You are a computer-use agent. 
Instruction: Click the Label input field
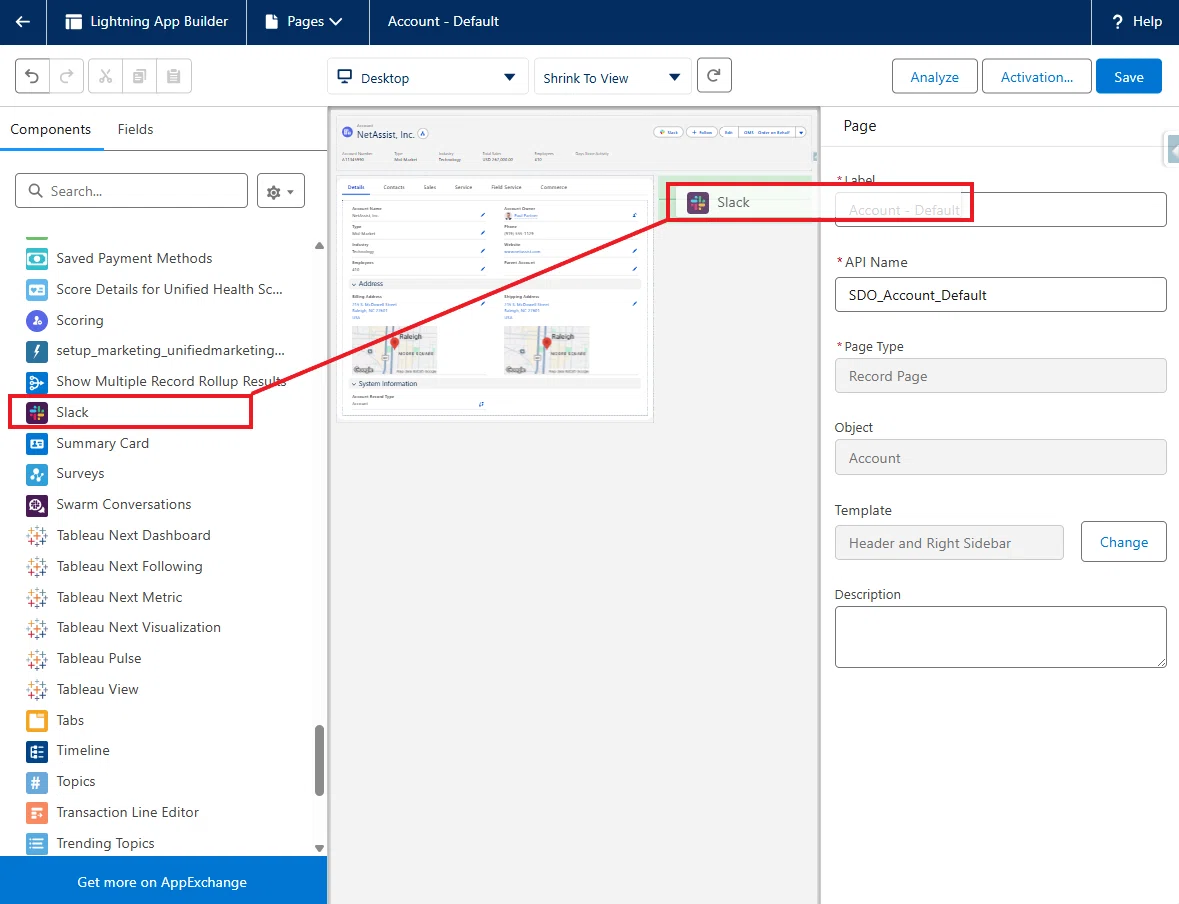click(x=1000, y=210)
